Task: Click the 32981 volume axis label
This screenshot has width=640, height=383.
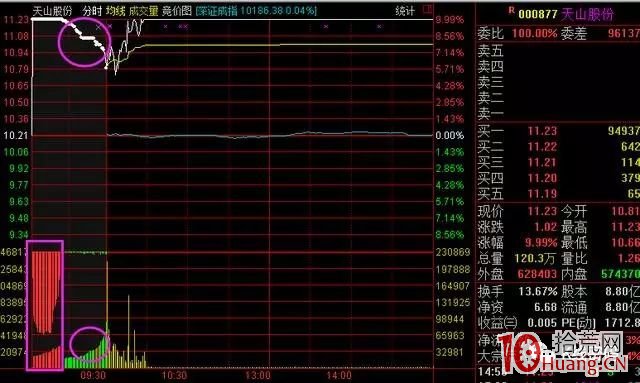Action: [x=449, y=352]
